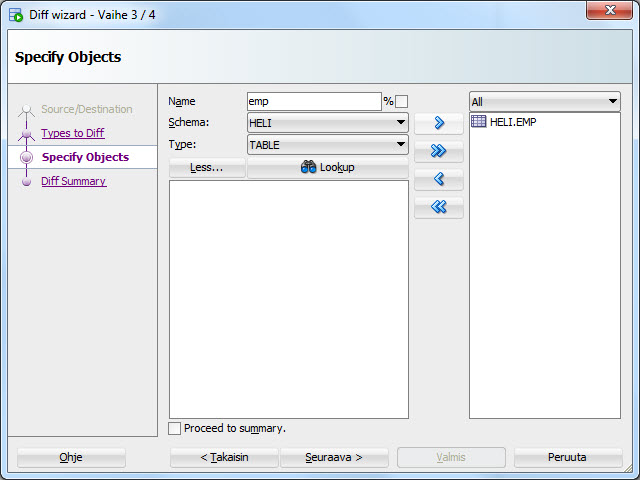
Task: Click the Ohje help button
Action: (x=71, y=457)
